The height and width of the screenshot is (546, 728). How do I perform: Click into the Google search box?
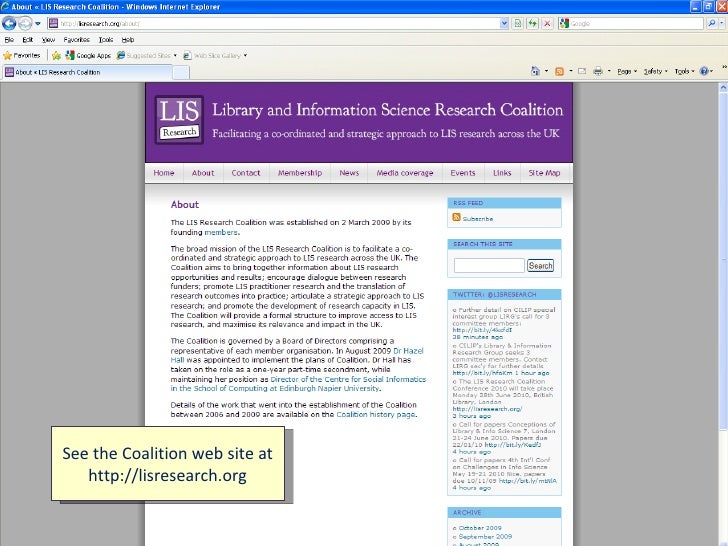click(636, 23)
